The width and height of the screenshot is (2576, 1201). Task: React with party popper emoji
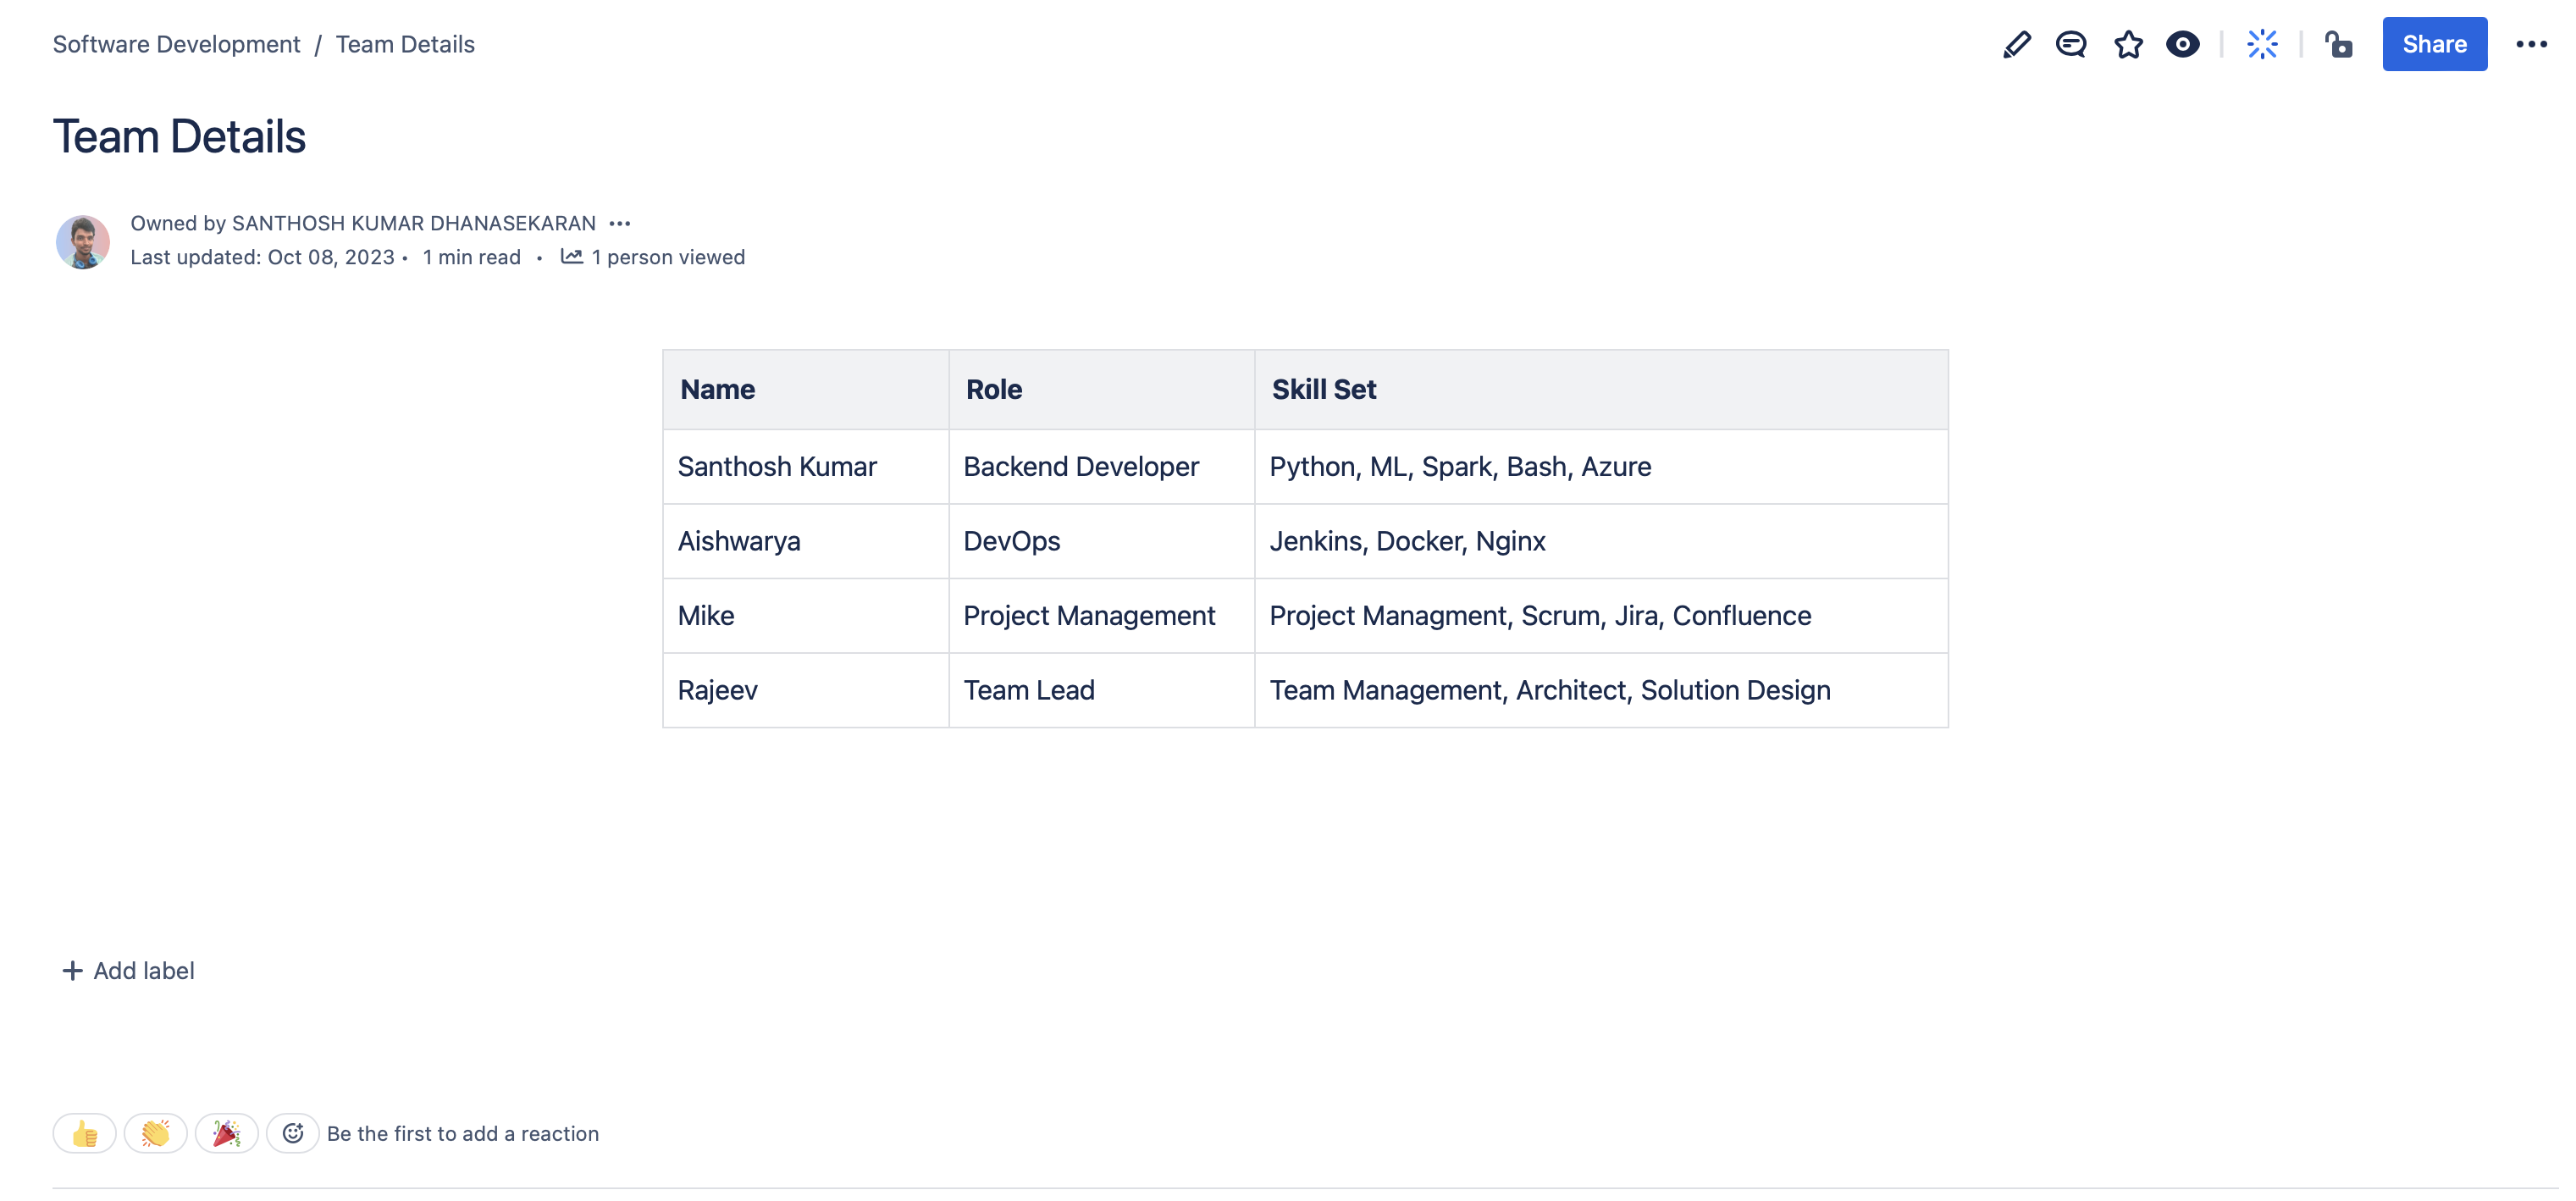226,1133
